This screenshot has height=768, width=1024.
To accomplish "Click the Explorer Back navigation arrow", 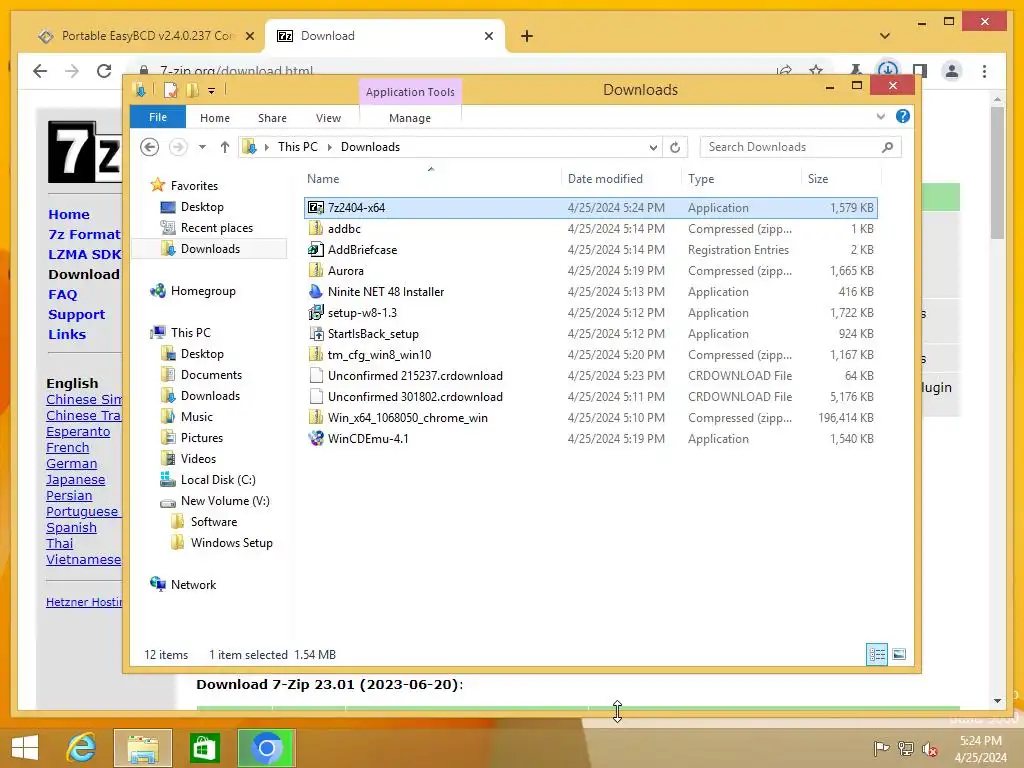I will pyautogui.click(x=150, y=147).
